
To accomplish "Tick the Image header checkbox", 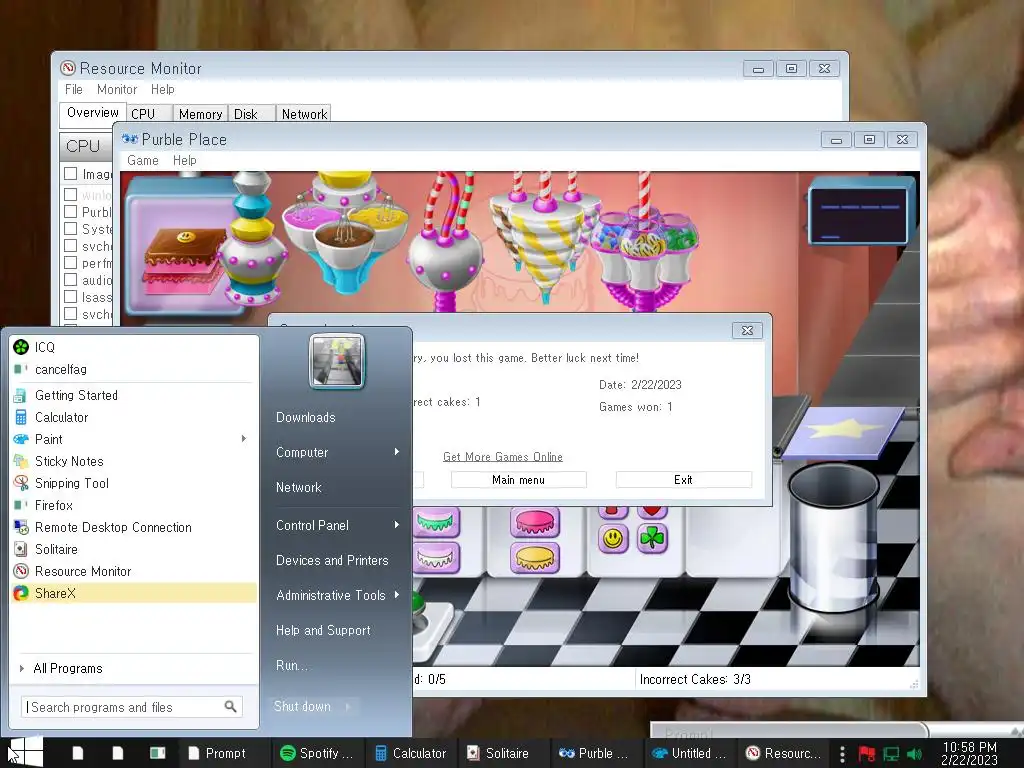I will click(71, 174).
